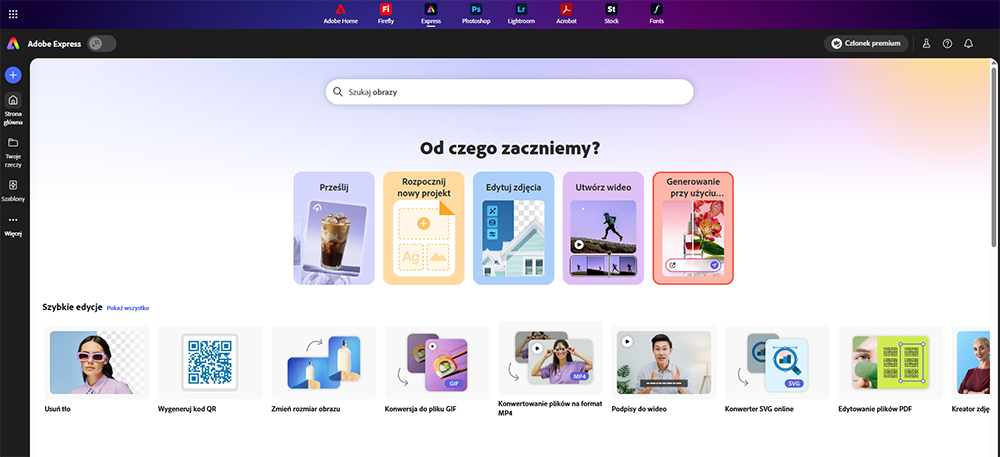Open Acrobat from the top bar
1000x457 pixels.
566,14
